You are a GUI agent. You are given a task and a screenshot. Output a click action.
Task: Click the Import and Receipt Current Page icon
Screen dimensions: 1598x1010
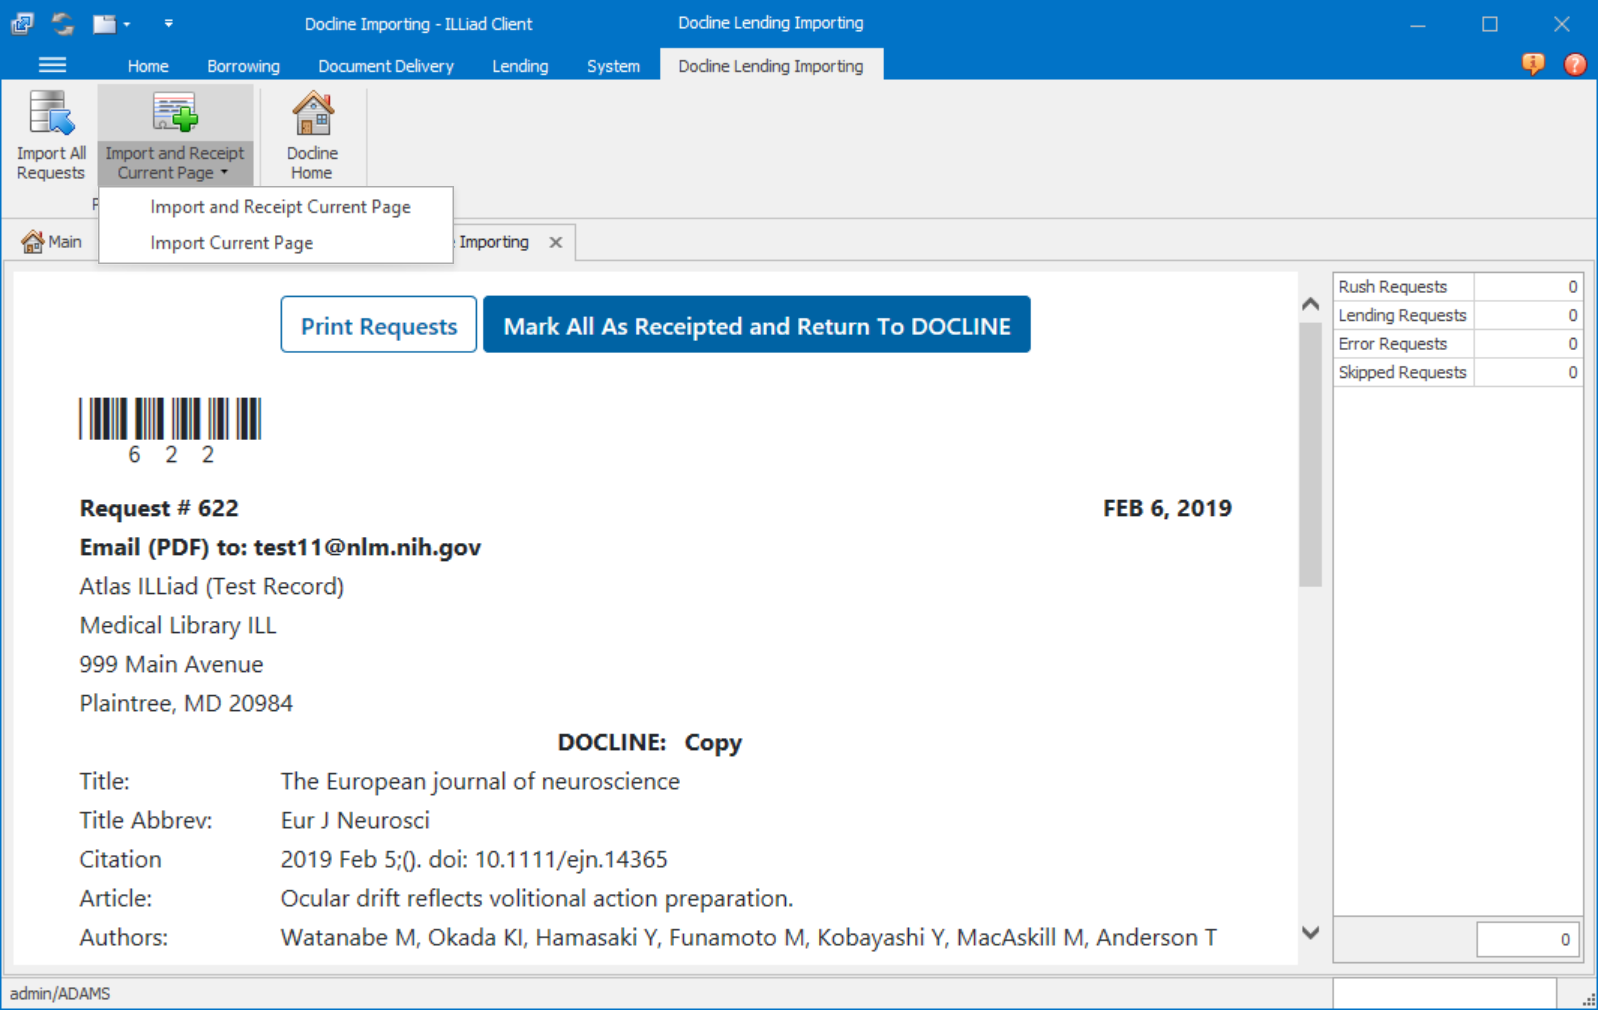tap(174, 114)
